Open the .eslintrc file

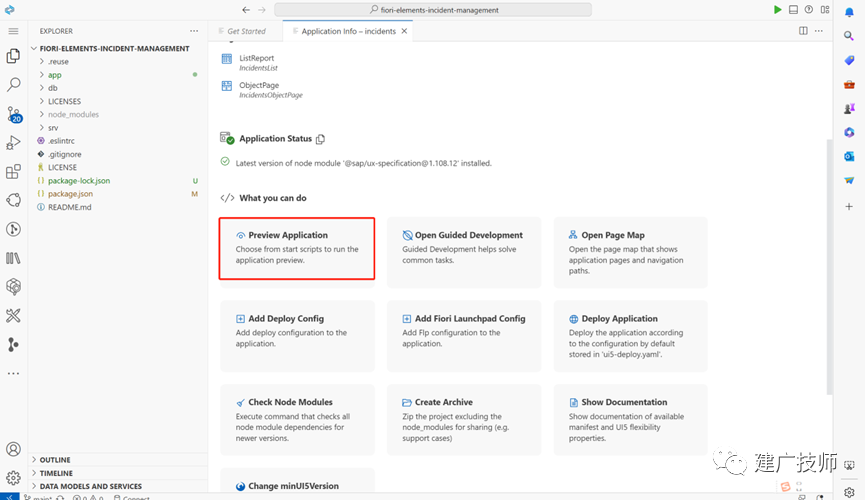61,141
